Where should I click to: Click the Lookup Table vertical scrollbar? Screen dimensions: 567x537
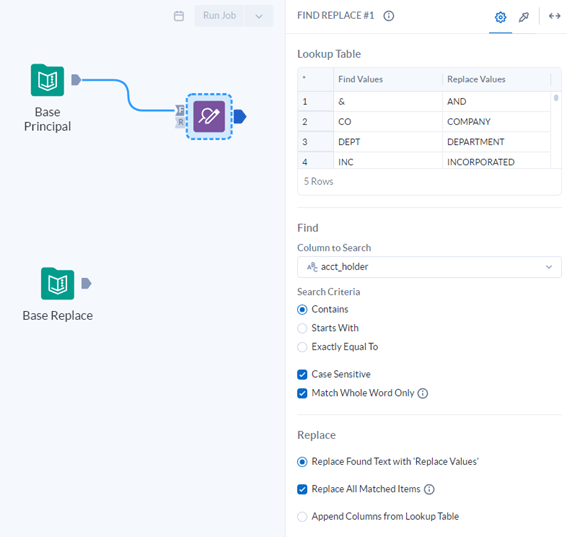coord(556,98)
